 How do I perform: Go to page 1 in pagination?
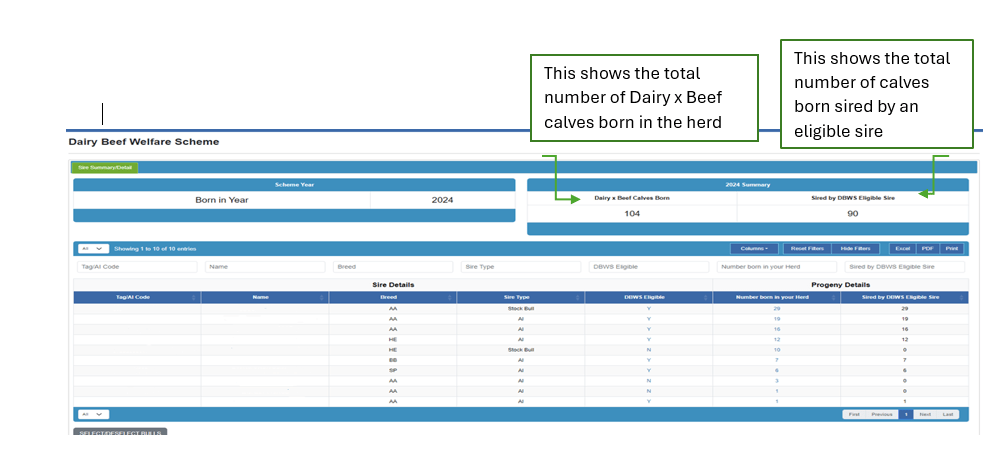click(905, 414)
